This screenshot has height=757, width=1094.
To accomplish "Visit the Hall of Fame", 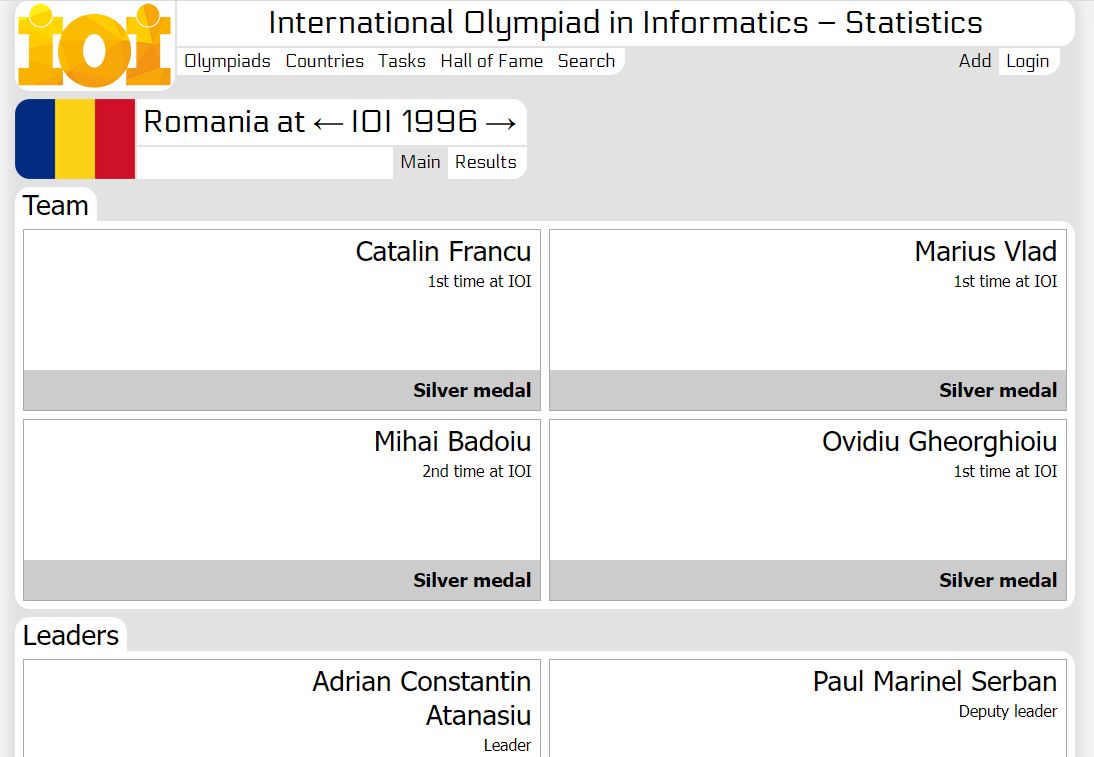I will (x=491, y=61).
